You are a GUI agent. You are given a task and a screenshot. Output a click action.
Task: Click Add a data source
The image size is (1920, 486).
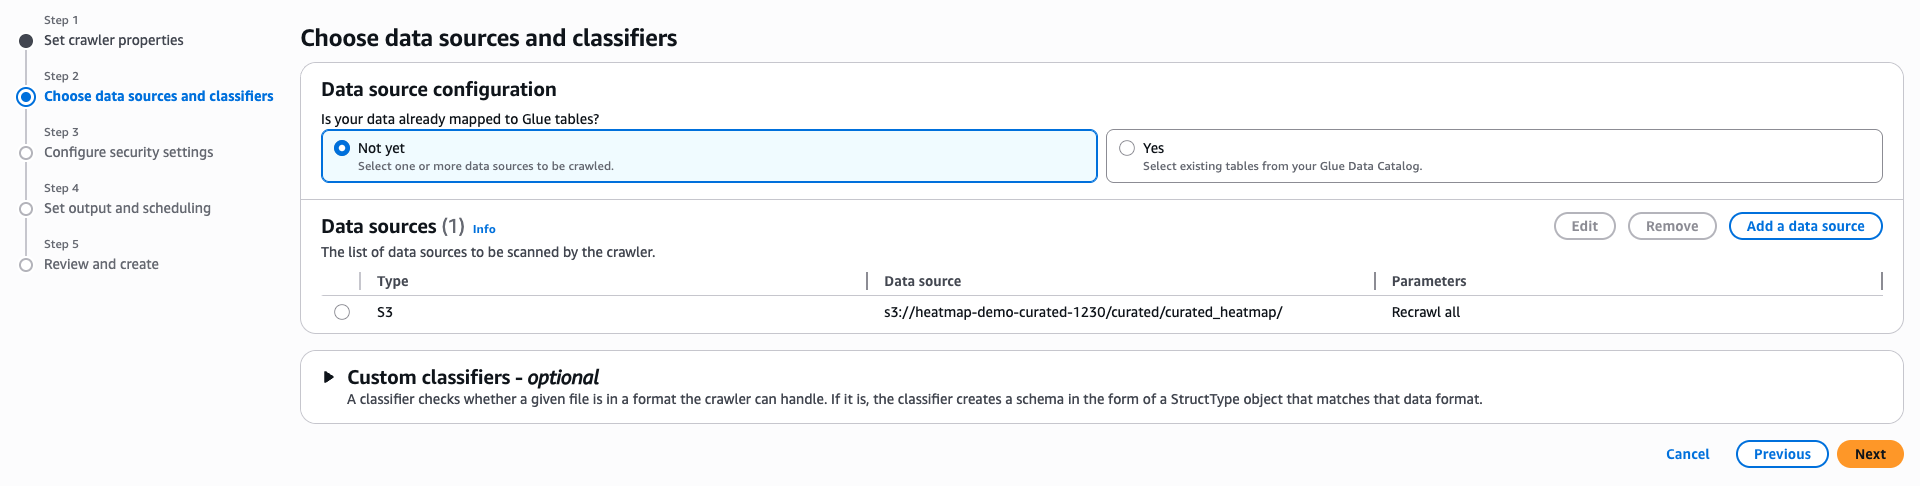(1805, 226)
